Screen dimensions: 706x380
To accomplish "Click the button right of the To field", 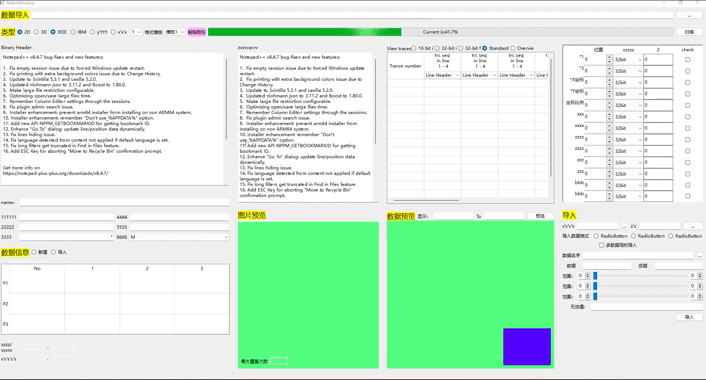I will [x=540, y=216].
